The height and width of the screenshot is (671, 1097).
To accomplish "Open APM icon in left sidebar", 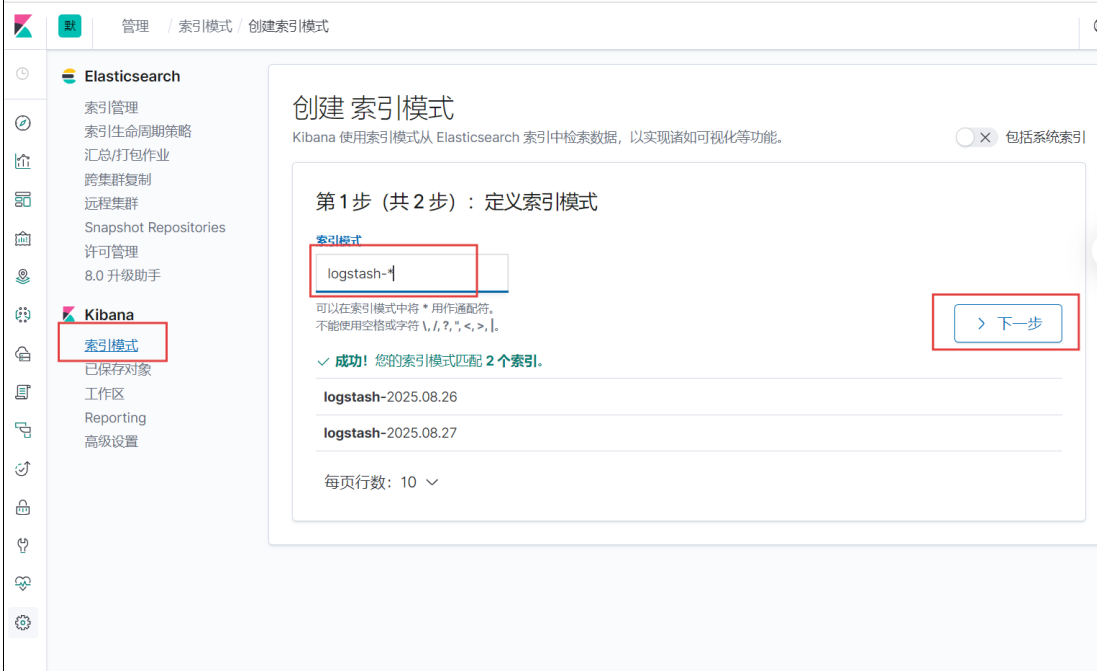I will (x=22, y=430).
